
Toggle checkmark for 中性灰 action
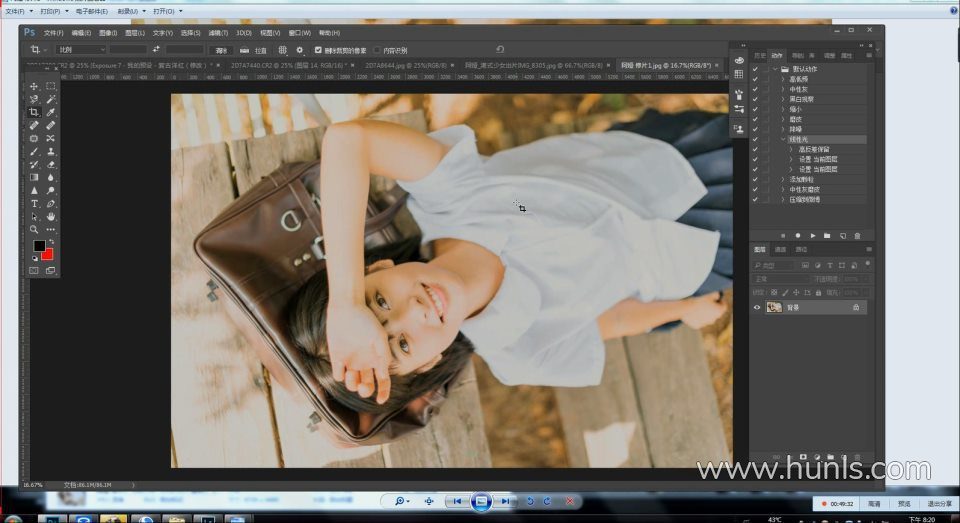point(755,89)
